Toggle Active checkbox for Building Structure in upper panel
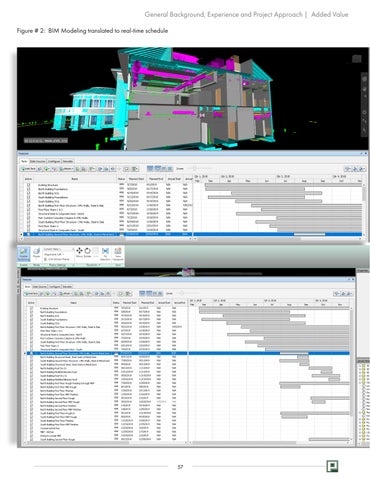 pos(28,185)
